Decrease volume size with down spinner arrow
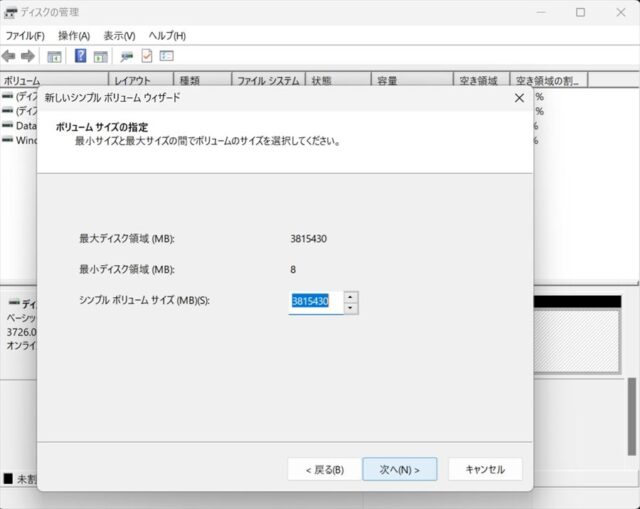The image size is (640, 509). tap(350, 308)
